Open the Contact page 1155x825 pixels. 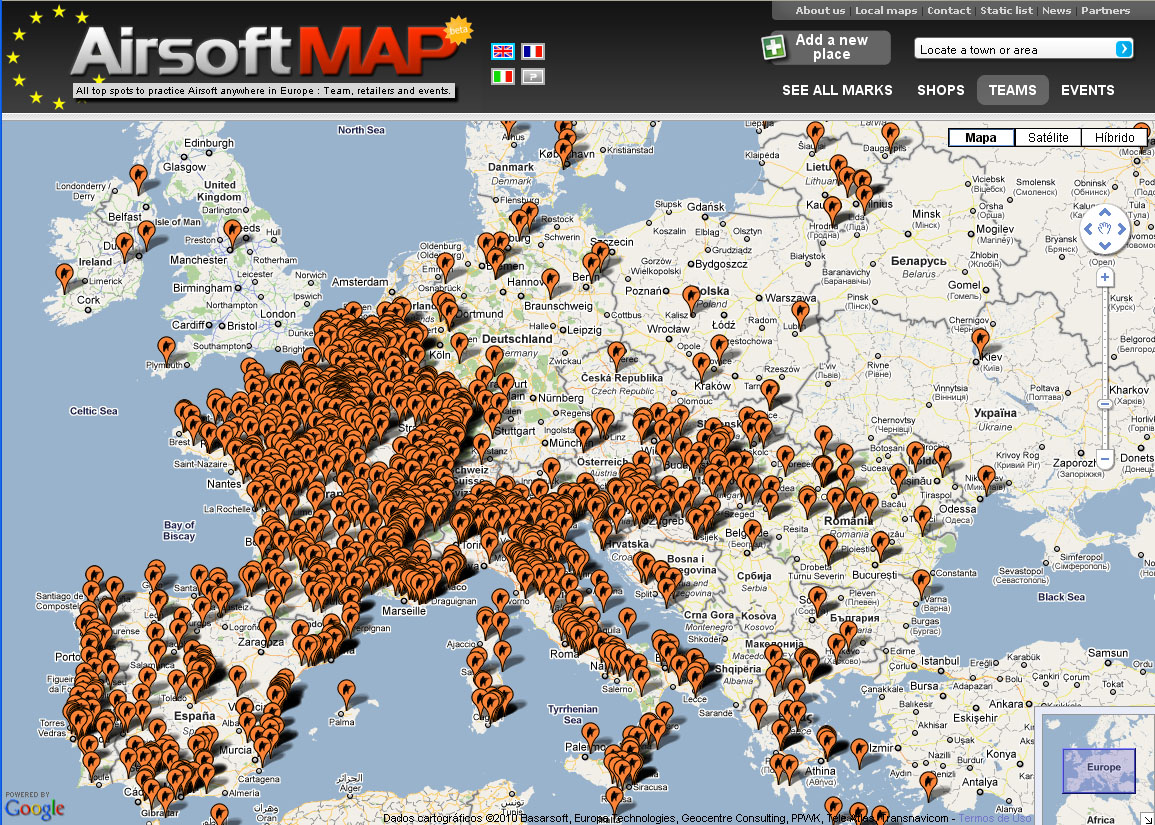(949, 10)
